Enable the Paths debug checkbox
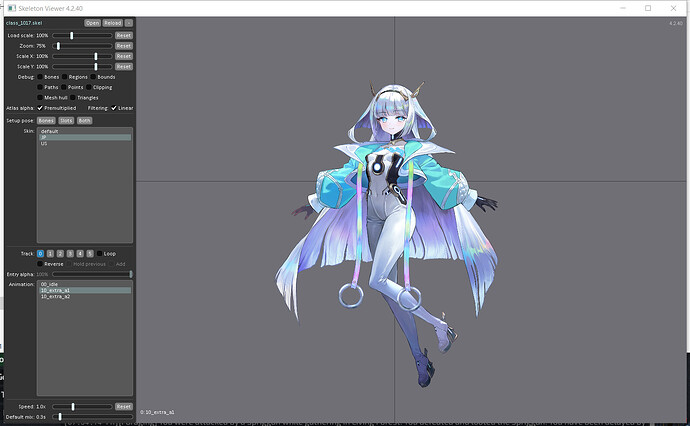The image size is (690, 426). click(x=40, y=87)
